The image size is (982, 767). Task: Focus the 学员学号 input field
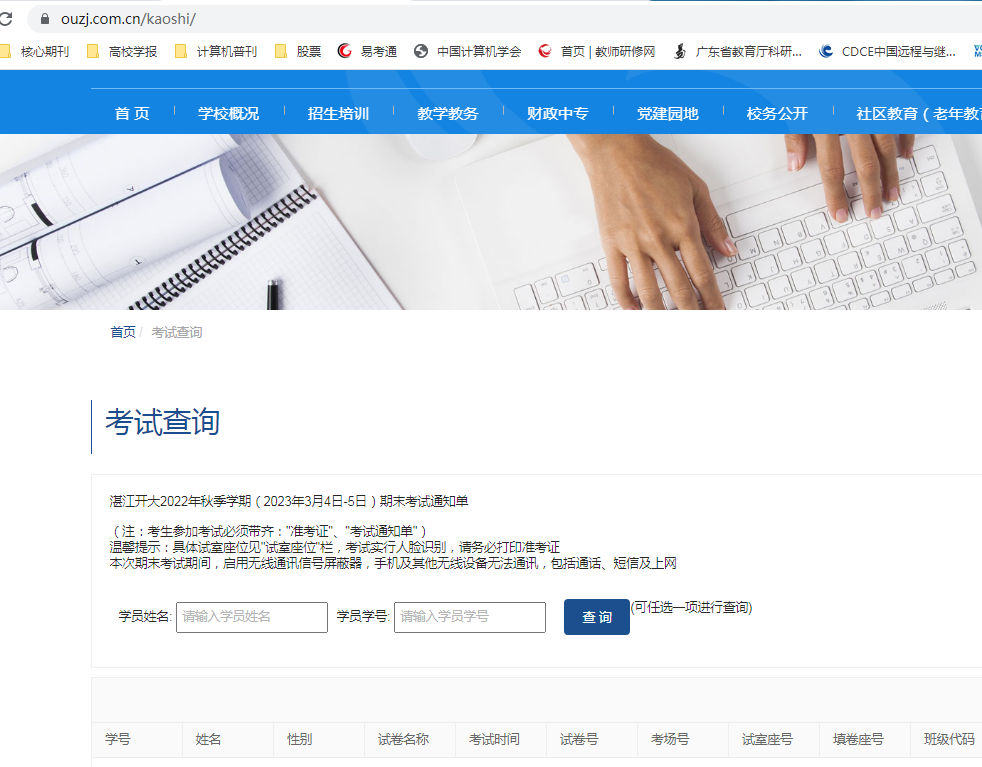click(470, 617)
